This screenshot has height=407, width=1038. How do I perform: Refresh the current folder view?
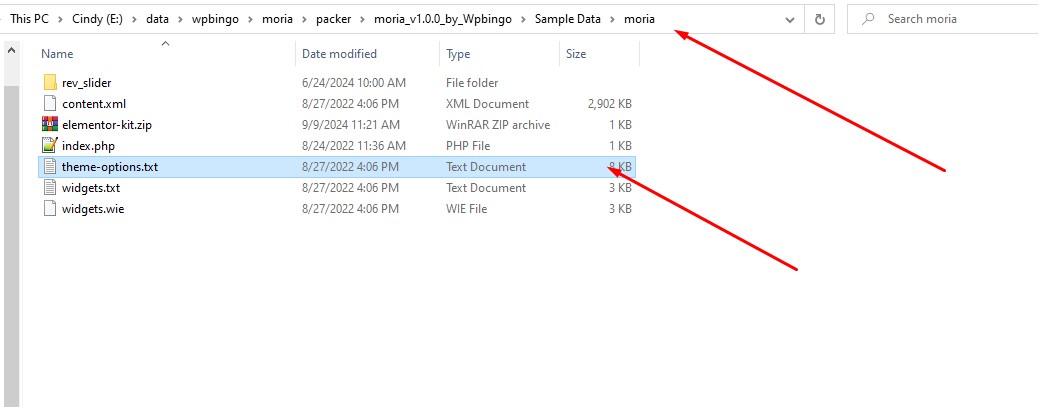pyautogui.click(x=820, y=19)
